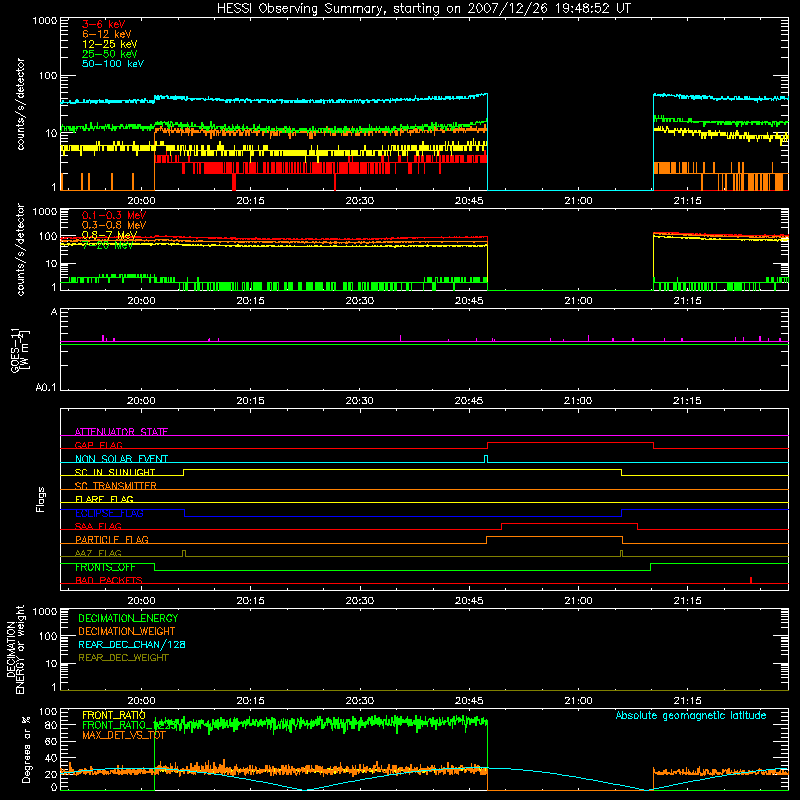
Task: Select the SC_TRANSMITTER flag label
Action: pyautogui.click(x=115, y=486)
